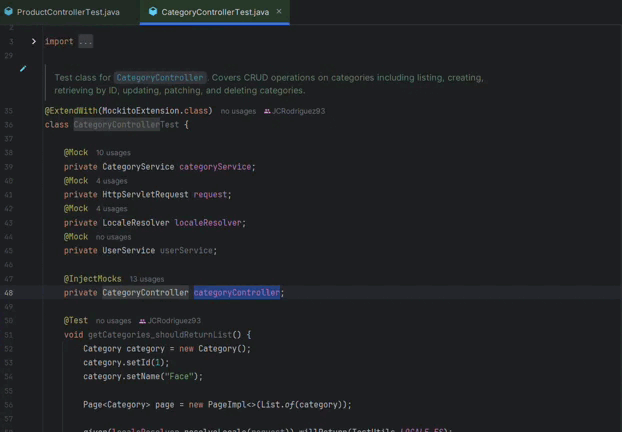Viewport: 622px width, 432px height.
Task: Click the JCRodriguez93 author hint after @ExtendWith
Action: tap(298, 111)
